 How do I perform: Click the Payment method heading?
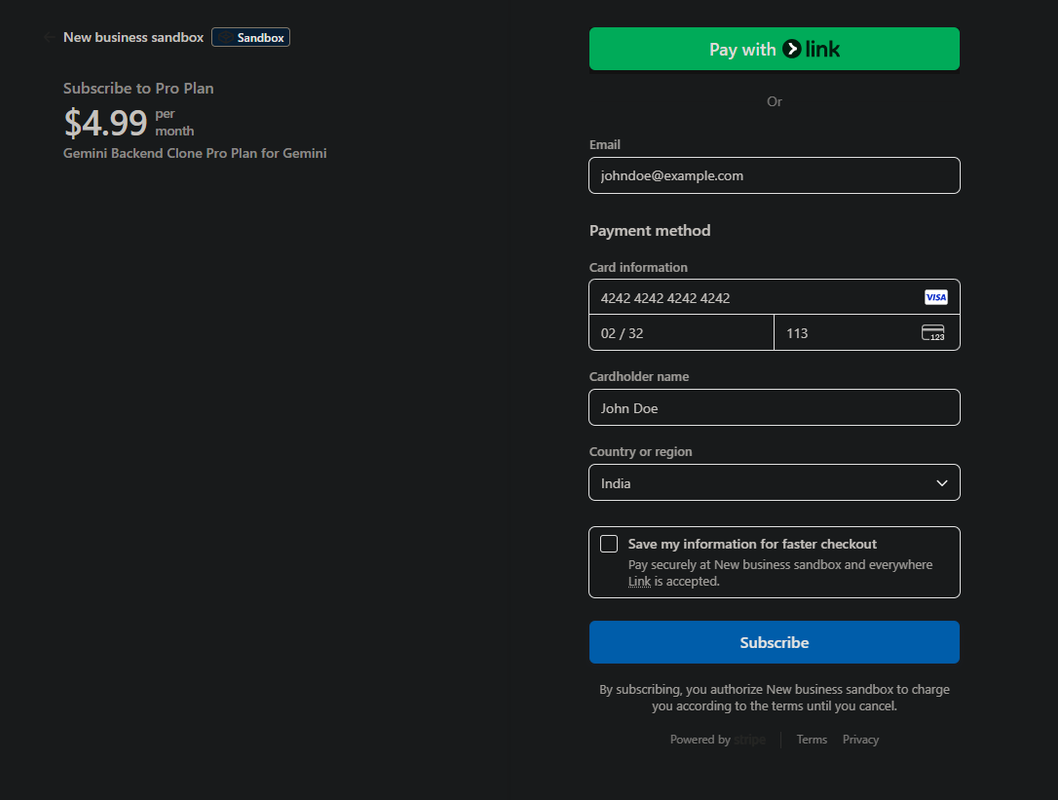pos(650,231)
